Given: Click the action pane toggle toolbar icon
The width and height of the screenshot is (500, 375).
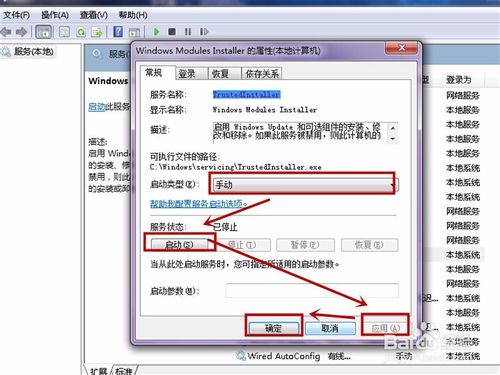Looking at the screenshot, I should coord(134,32).
